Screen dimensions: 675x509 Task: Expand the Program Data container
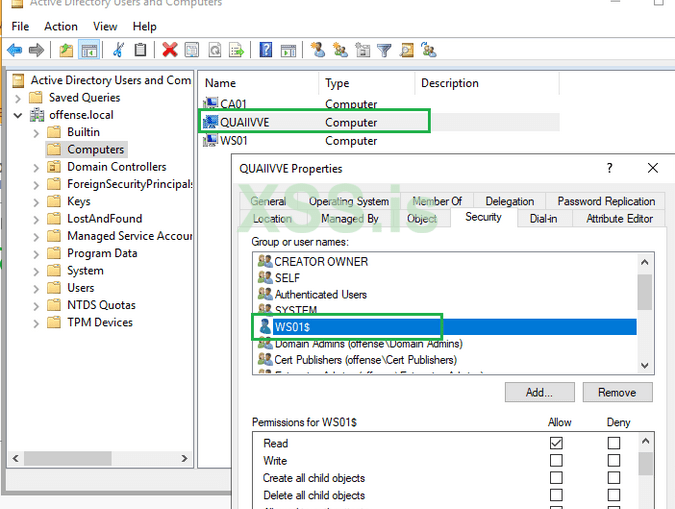tap(36, 254)
